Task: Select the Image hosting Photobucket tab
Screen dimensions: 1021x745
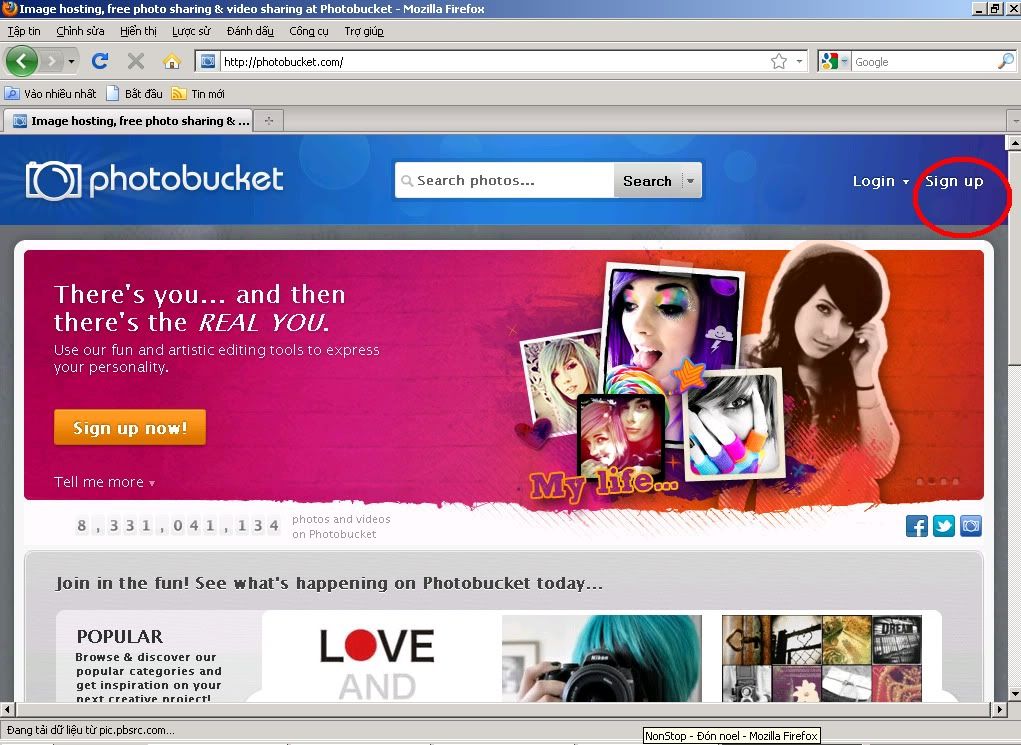Action: [x=128, y=120]
